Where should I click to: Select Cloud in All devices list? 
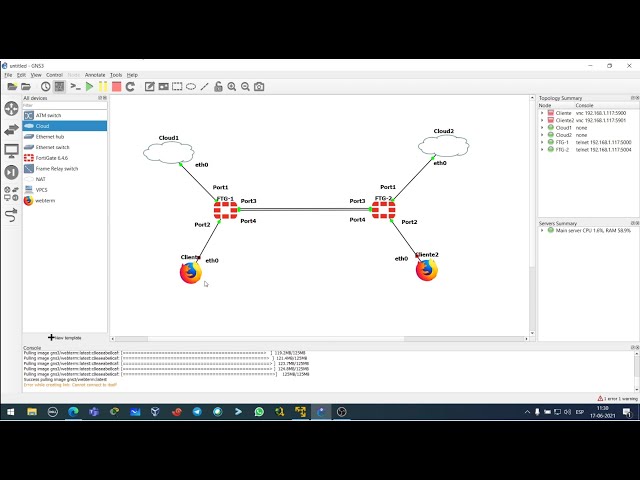65,126
